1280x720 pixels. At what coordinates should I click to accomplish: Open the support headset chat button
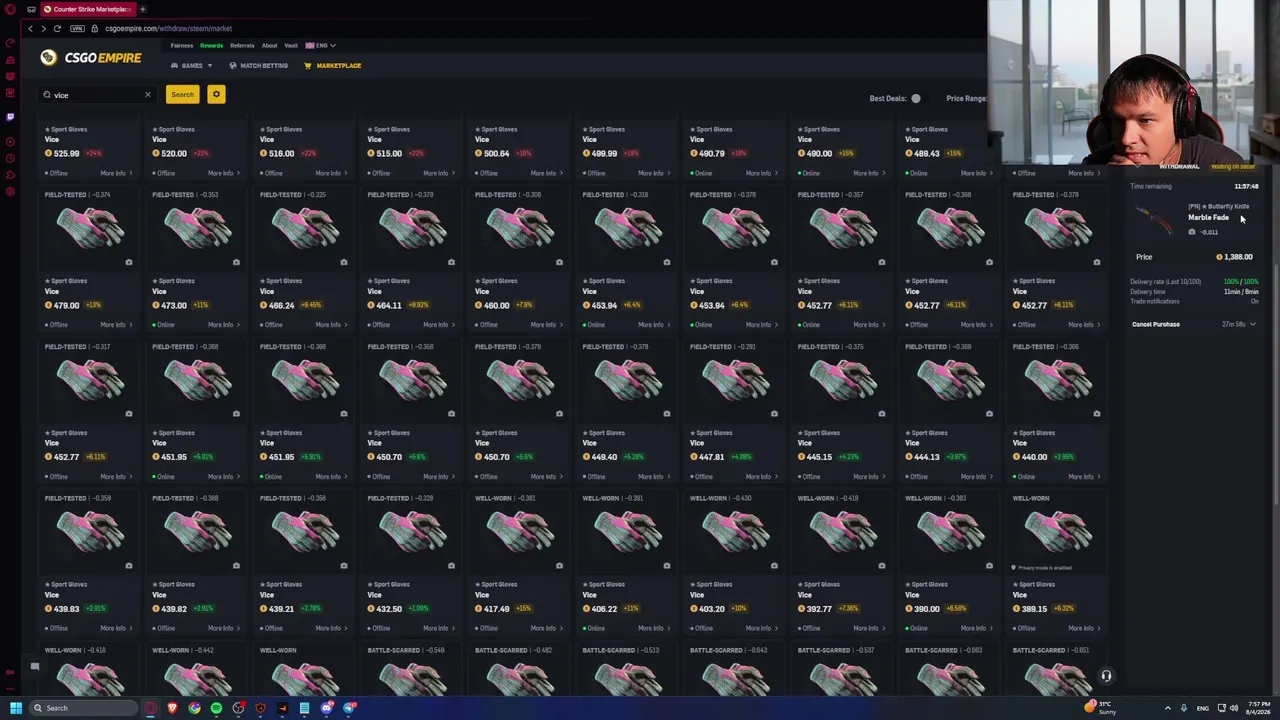1106,676
